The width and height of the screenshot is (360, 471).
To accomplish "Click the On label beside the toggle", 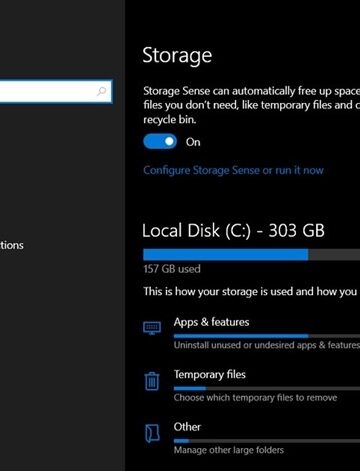I will coord(193,142).
